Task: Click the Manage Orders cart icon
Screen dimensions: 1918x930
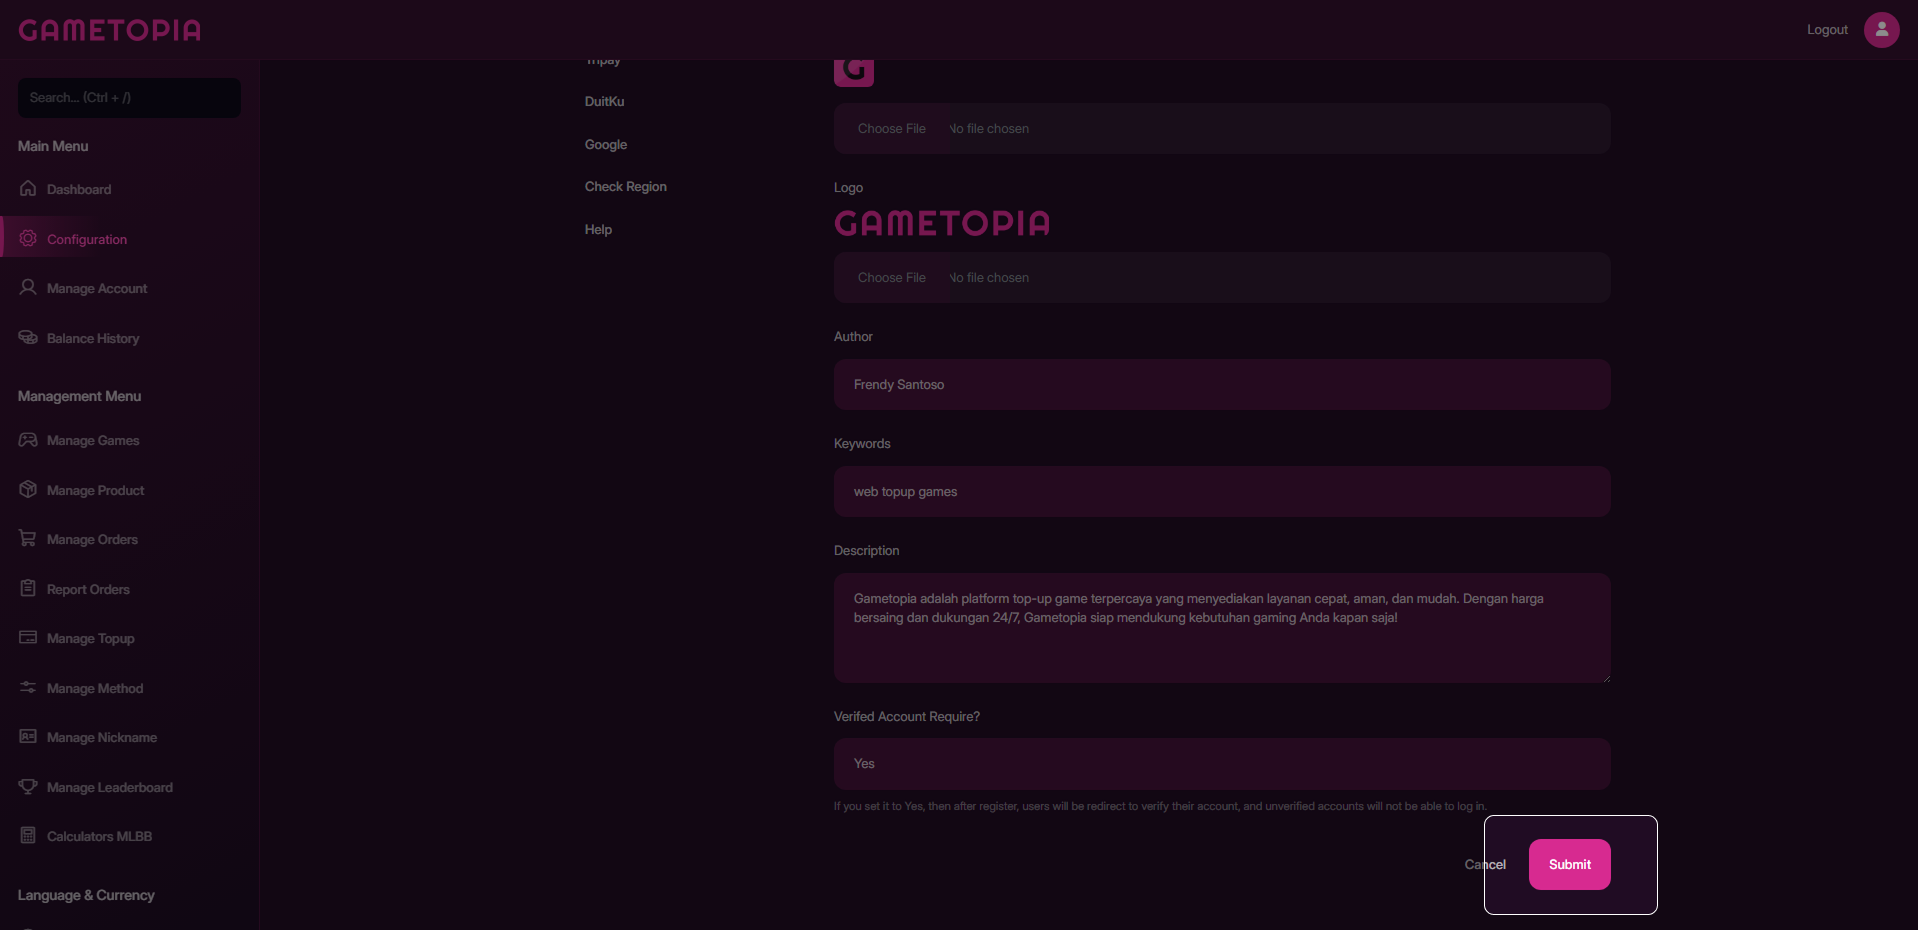Action: coord(28,538)
